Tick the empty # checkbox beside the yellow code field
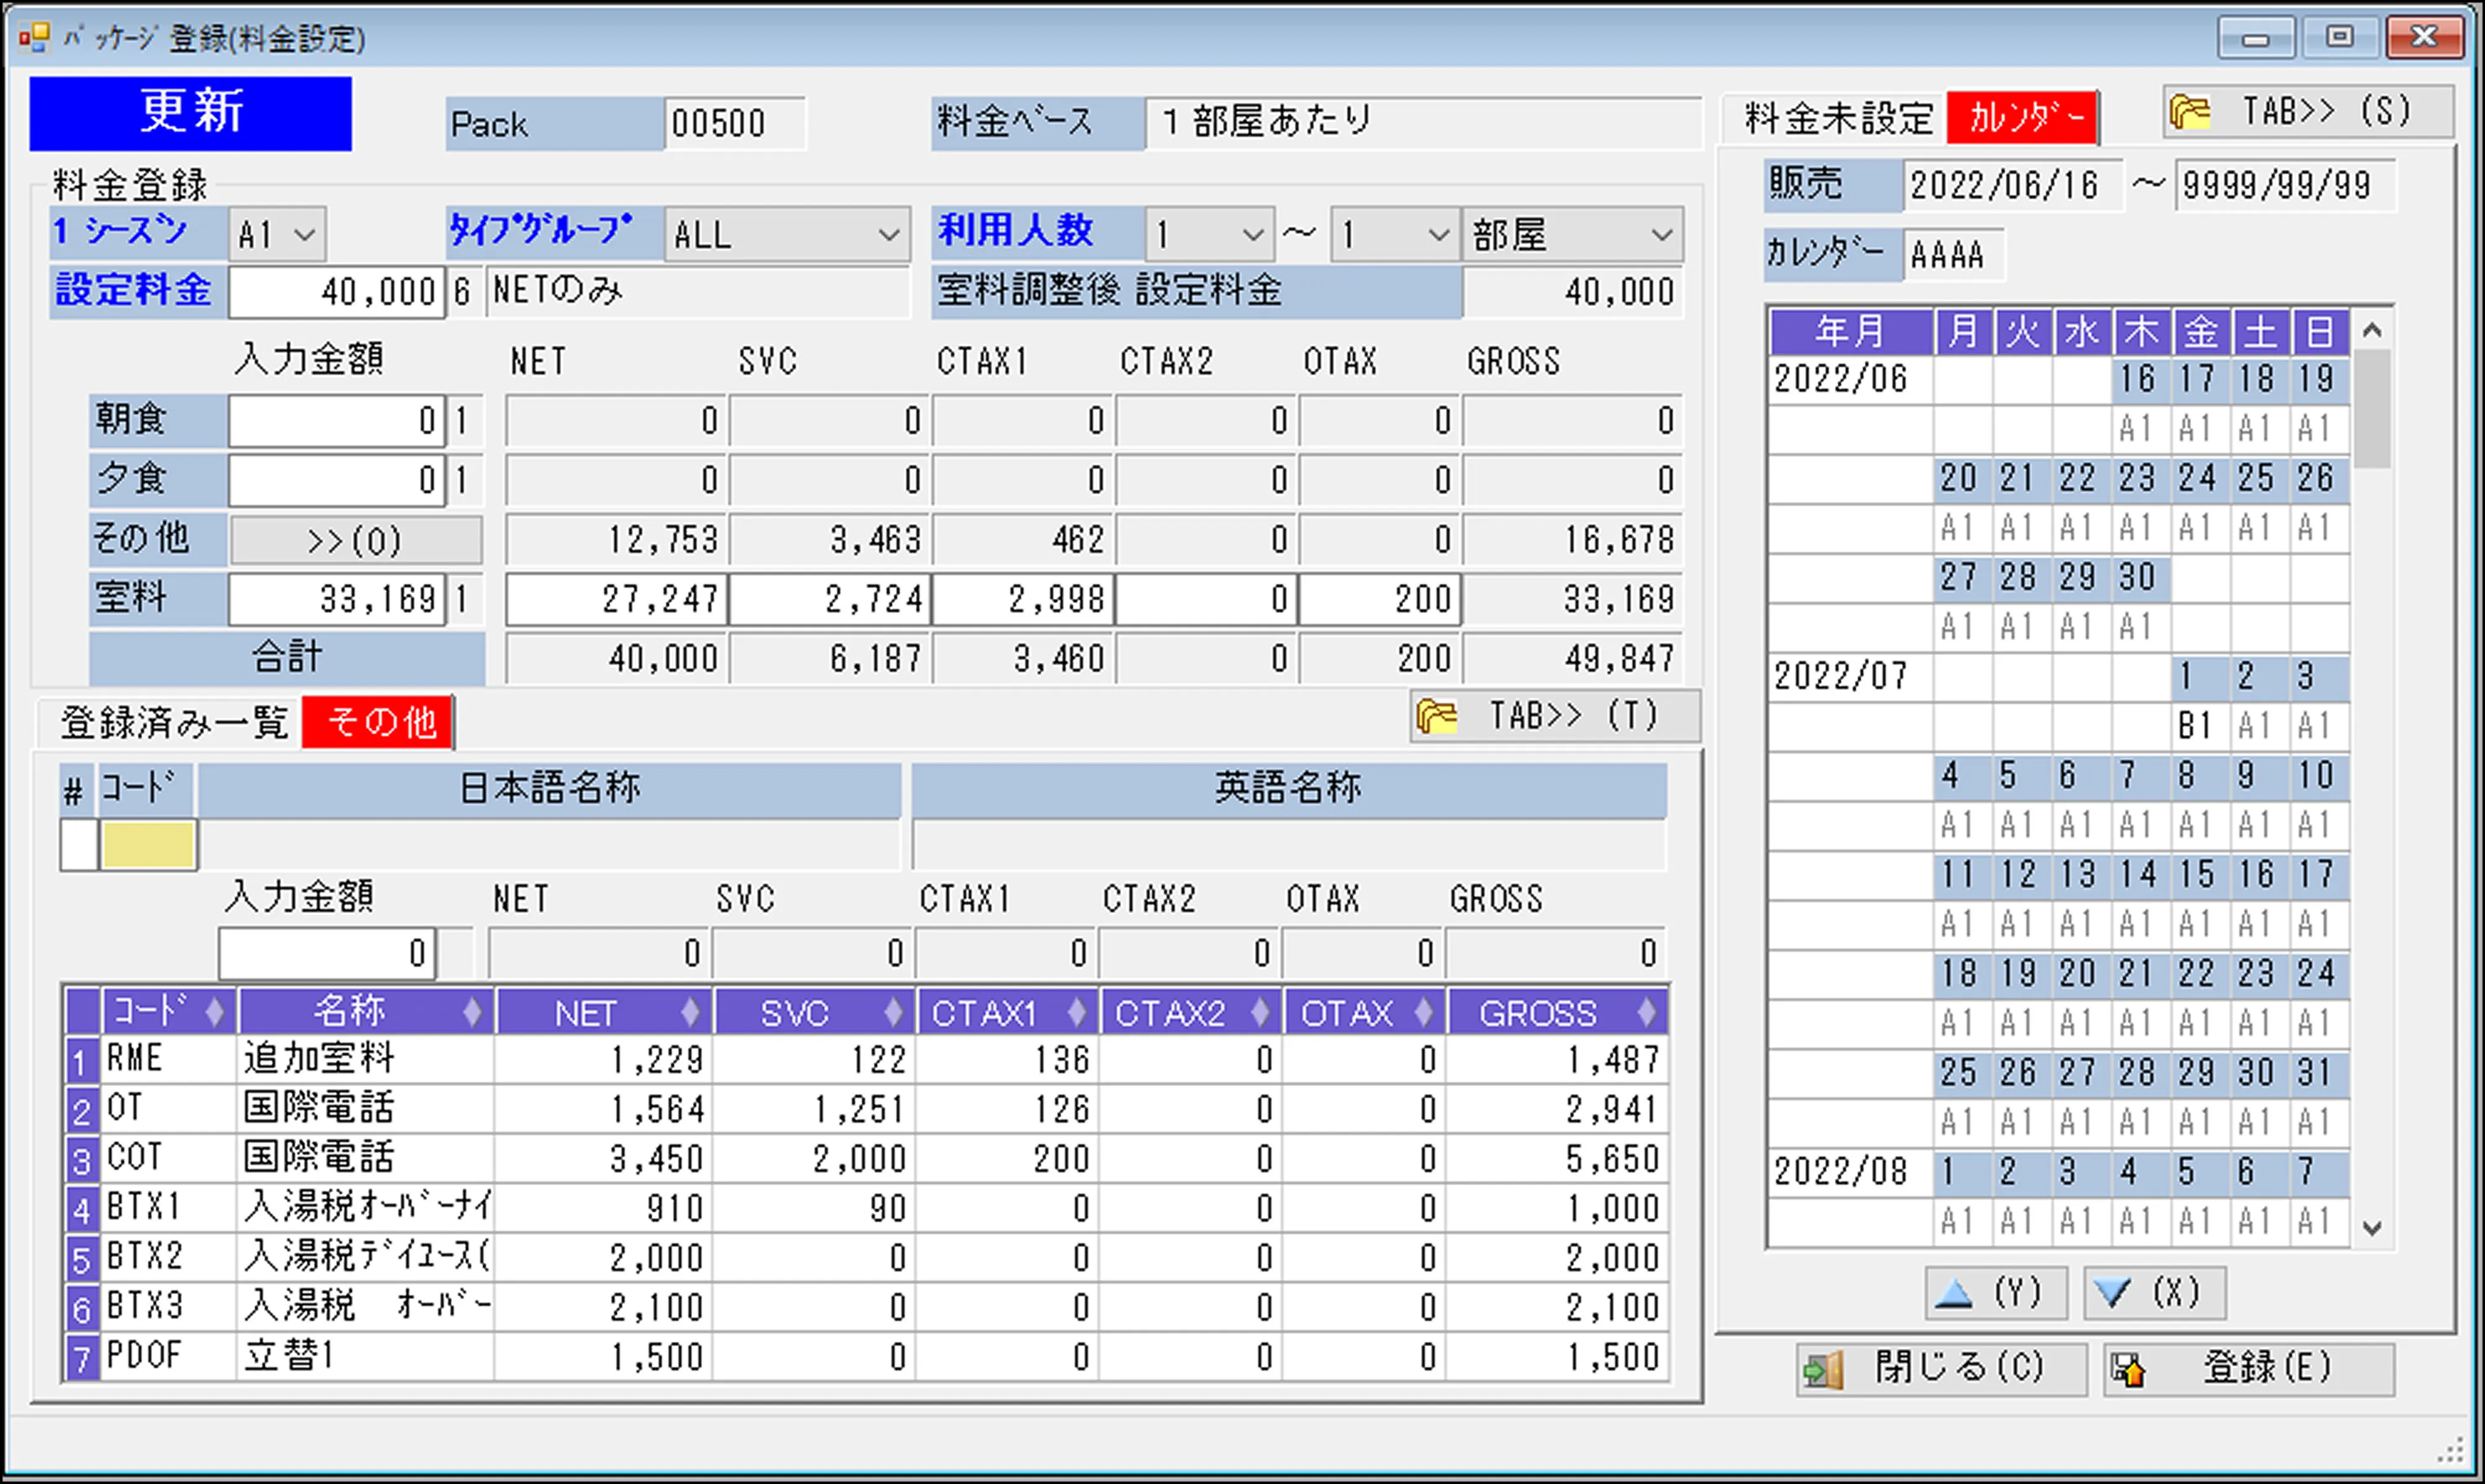The height and width of the screenshot is (1484, 2485). pos(78,845)
